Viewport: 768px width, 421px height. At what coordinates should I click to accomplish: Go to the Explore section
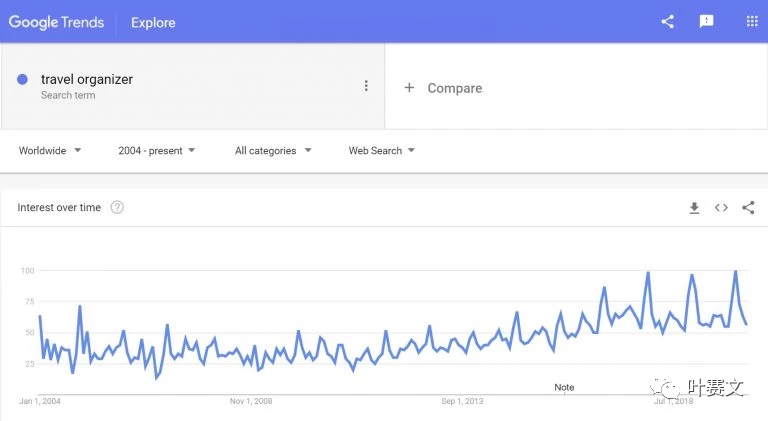pyautogui.click(x=153, y=23)
